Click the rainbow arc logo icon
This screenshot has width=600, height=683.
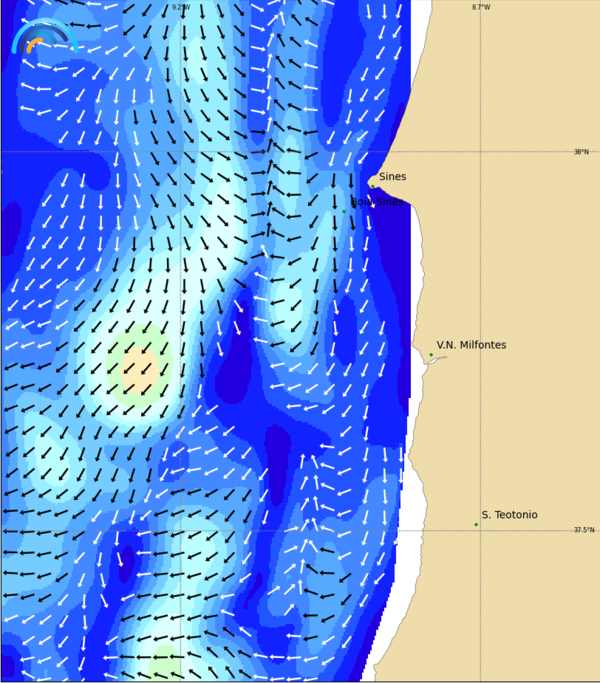(42, 38)
